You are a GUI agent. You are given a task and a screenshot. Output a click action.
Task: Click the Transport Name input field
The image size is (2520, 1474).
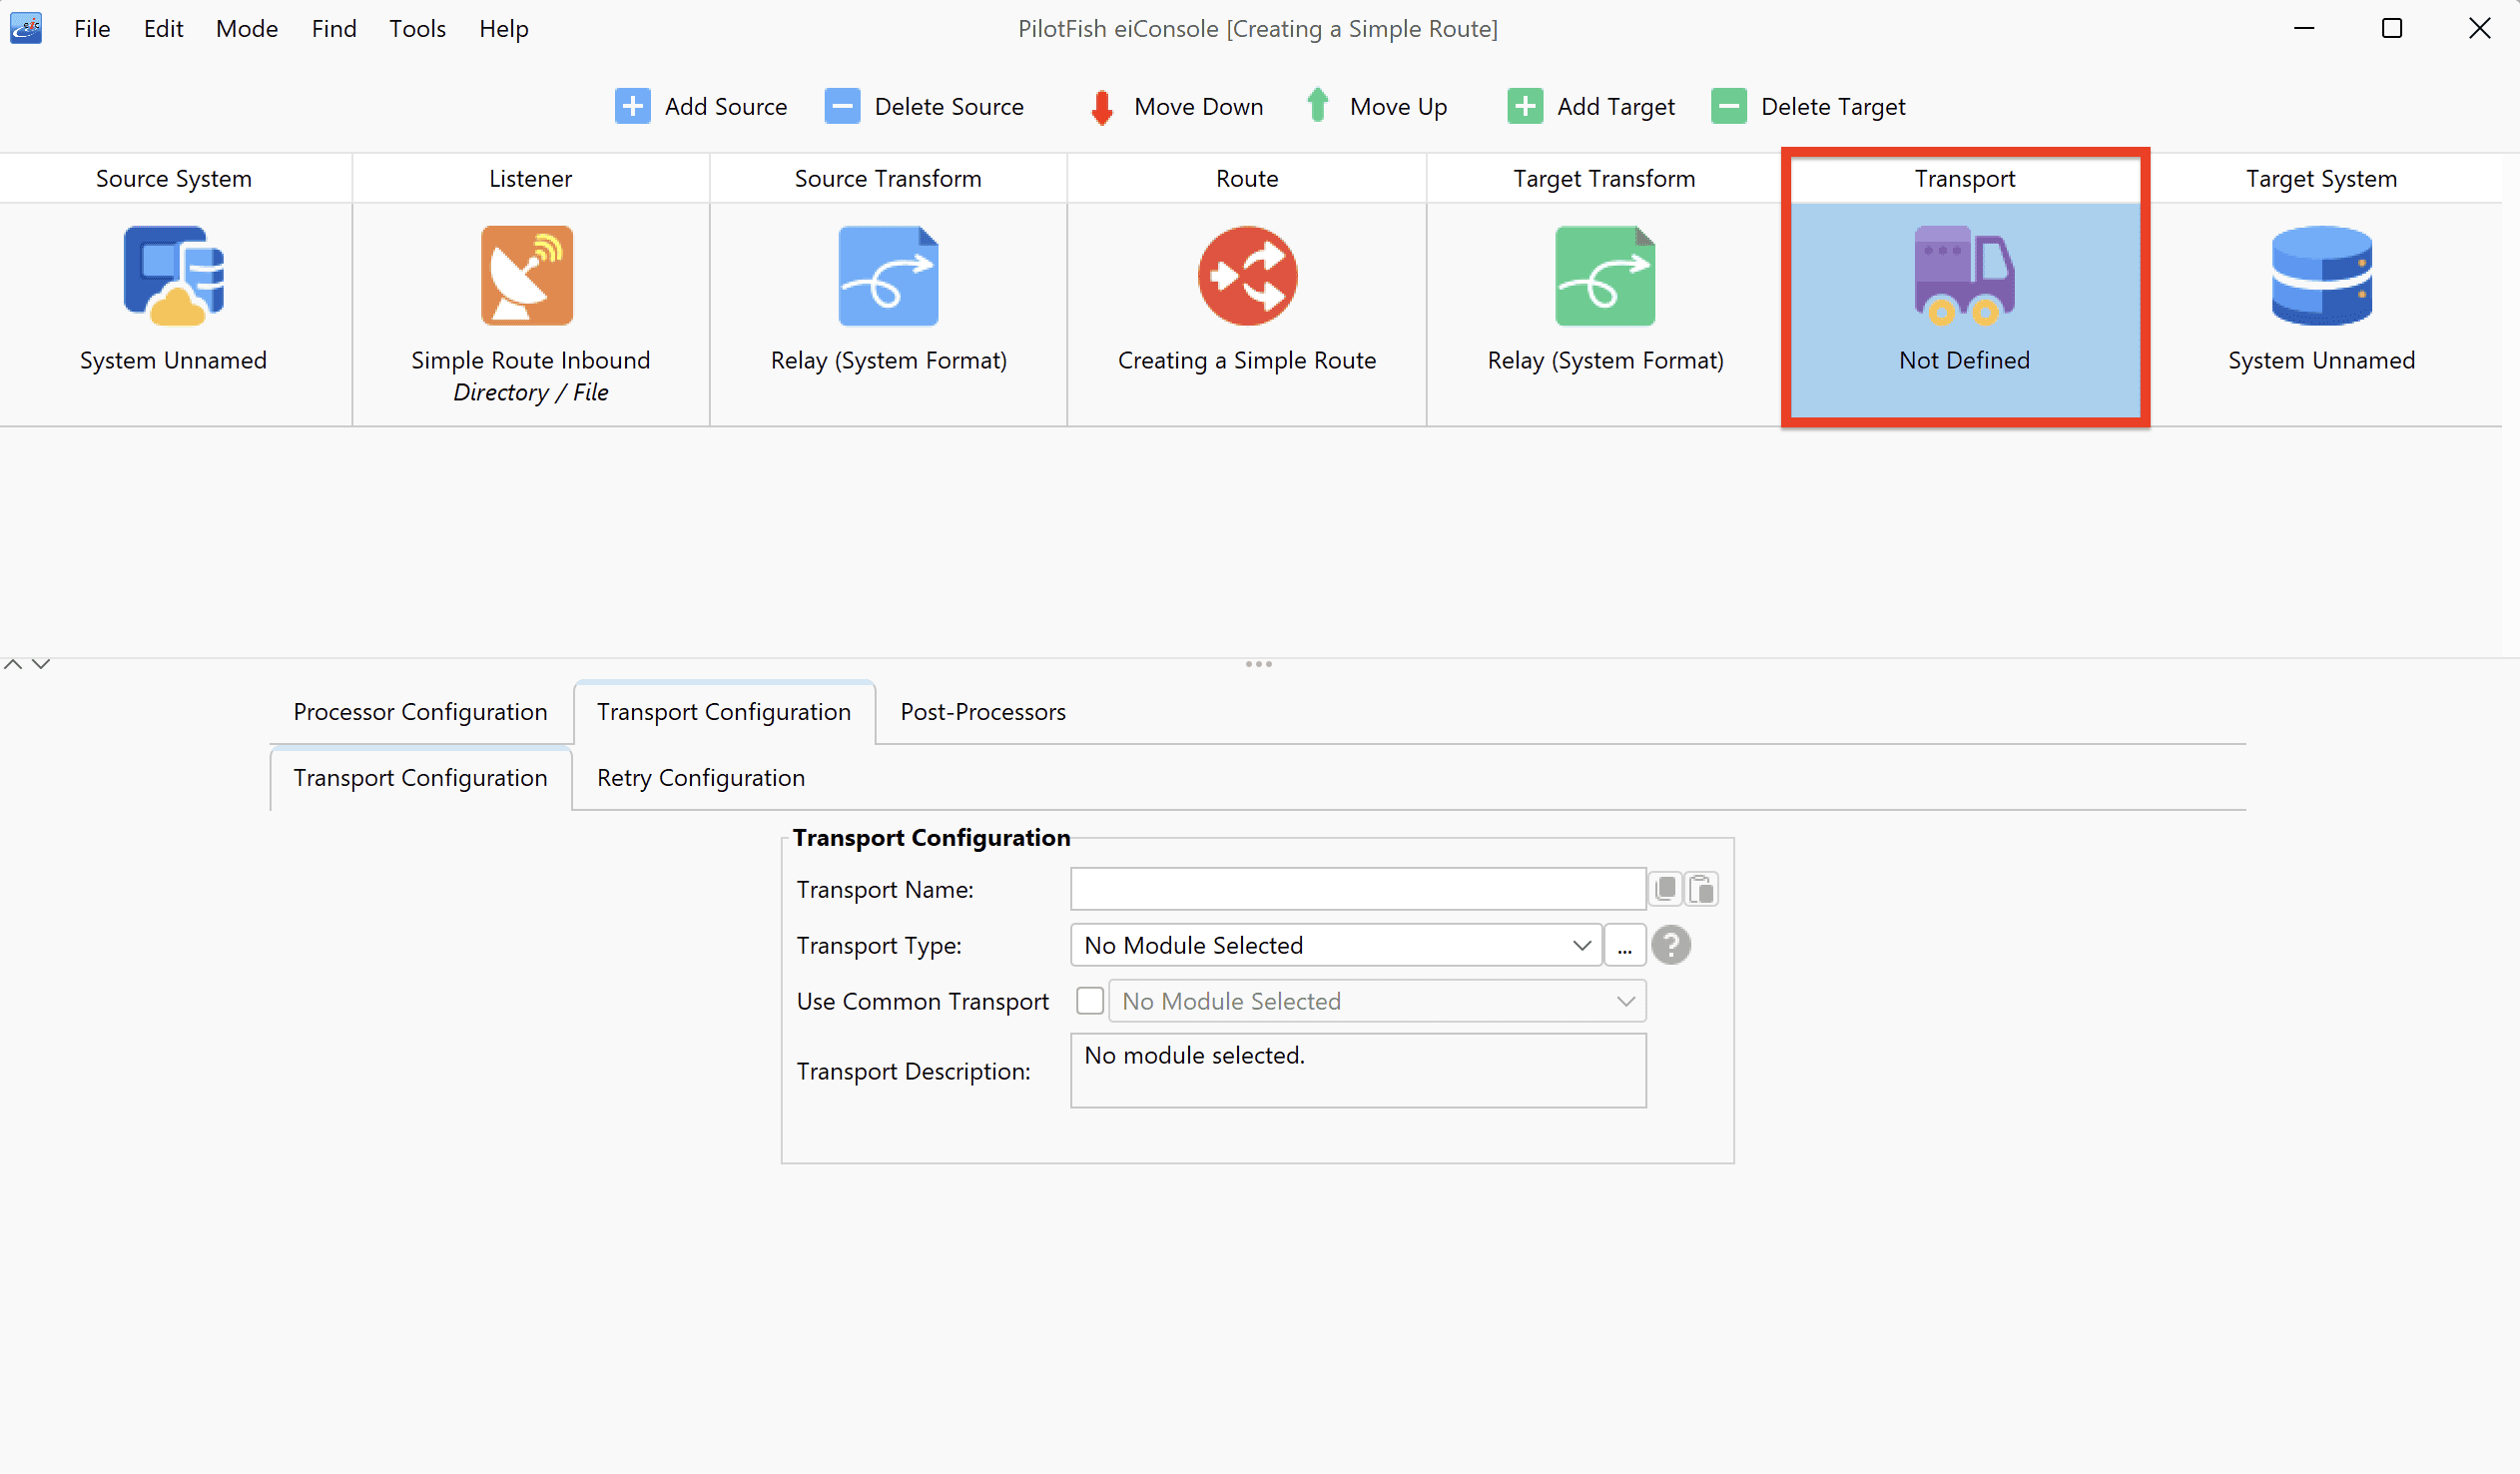[1358, 889]
